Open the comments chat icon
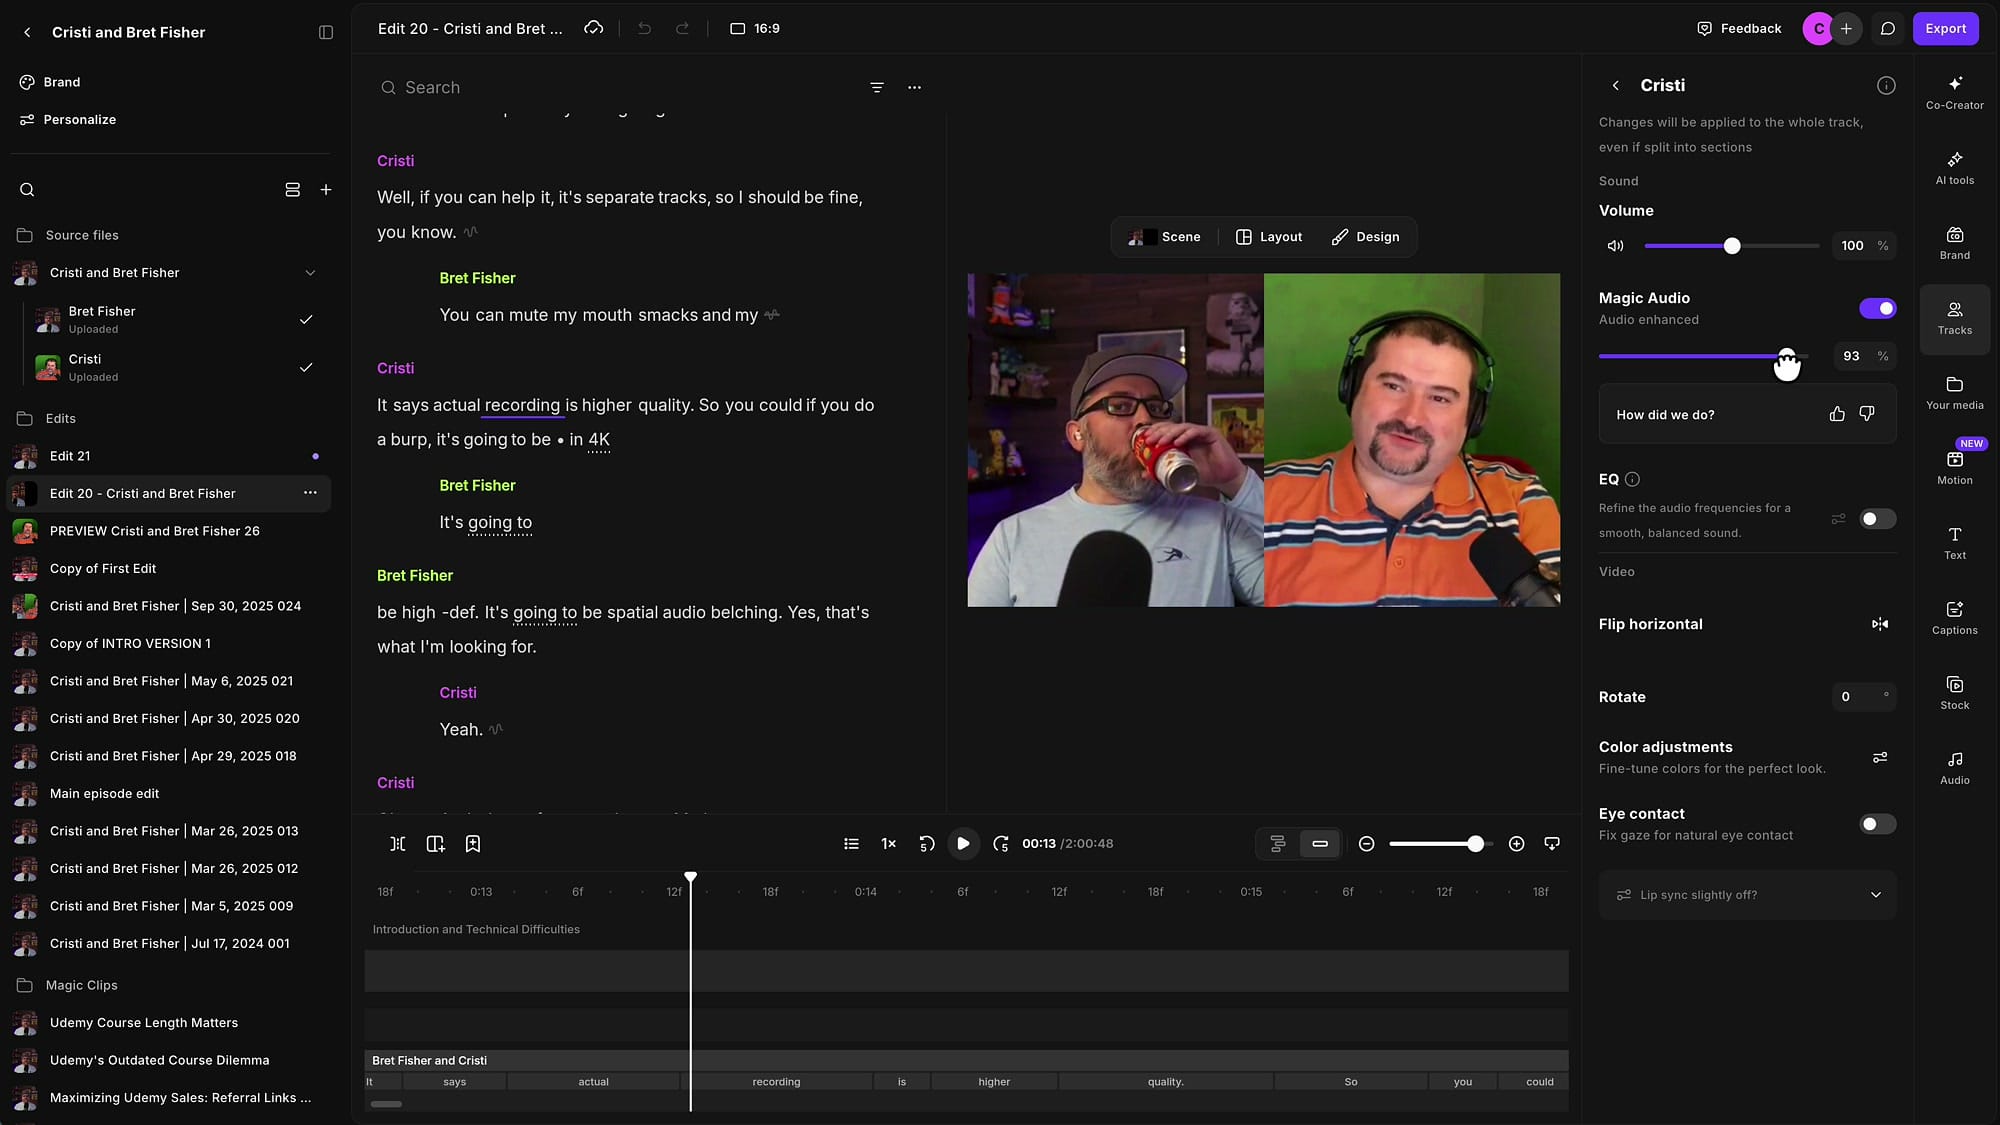 1887,29
